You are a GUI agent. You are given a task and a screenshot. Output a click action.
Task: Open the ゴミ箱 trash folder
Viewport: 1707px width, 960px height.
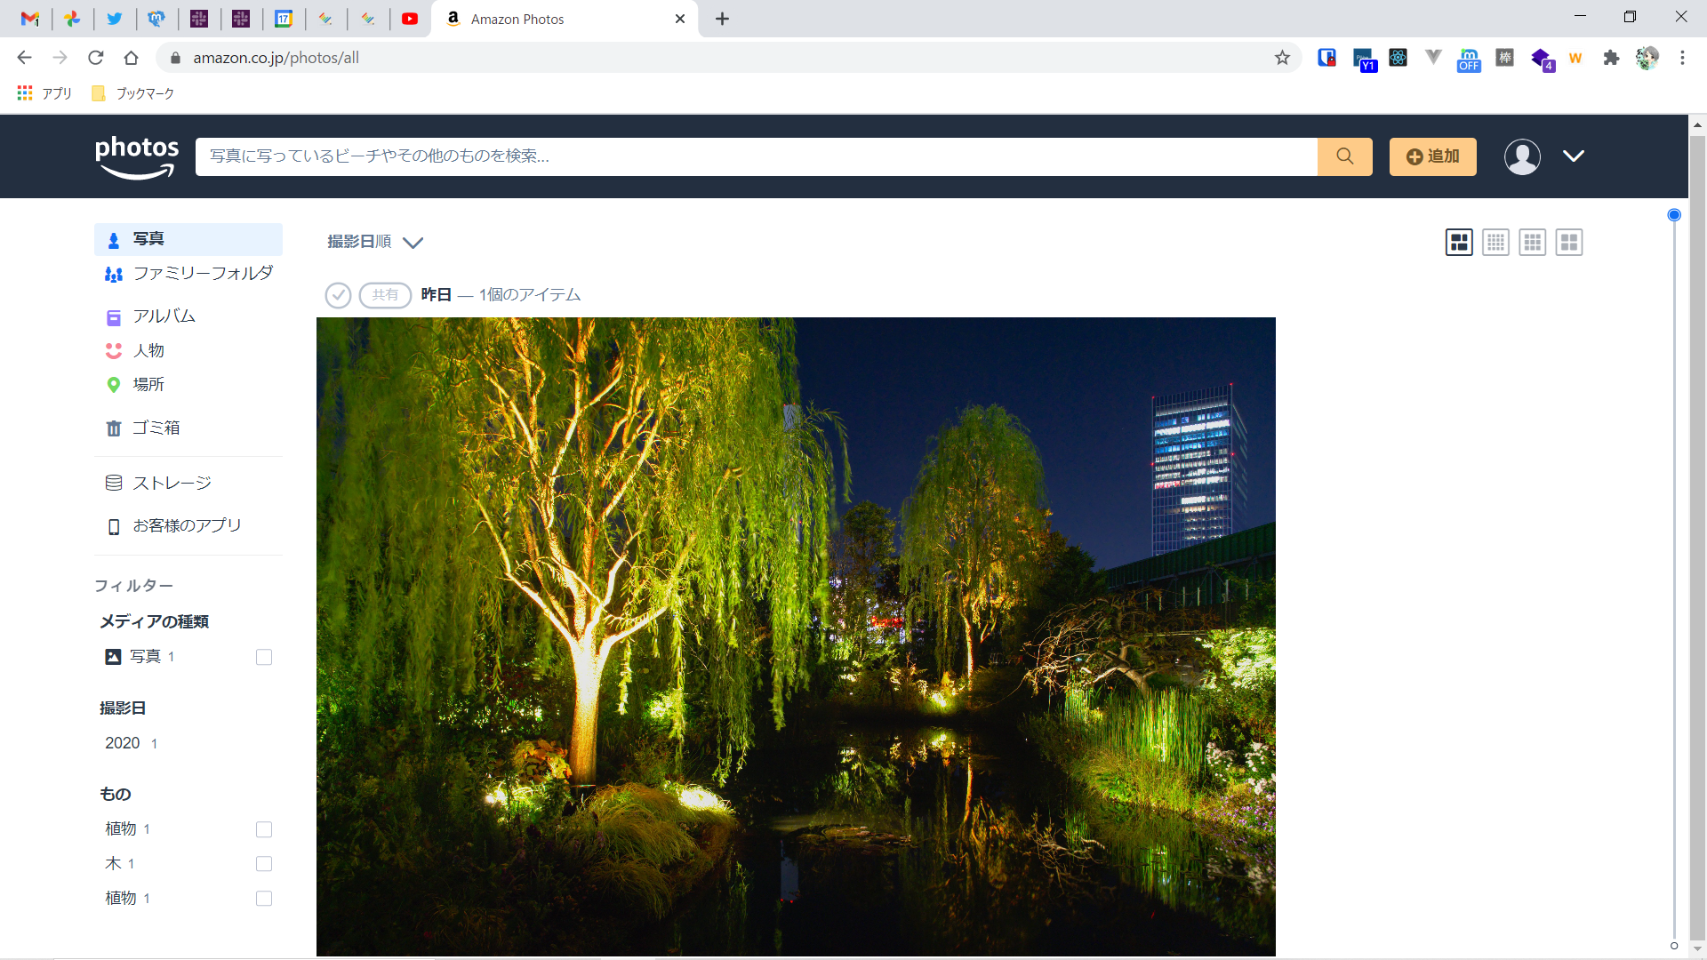[155, 428]
